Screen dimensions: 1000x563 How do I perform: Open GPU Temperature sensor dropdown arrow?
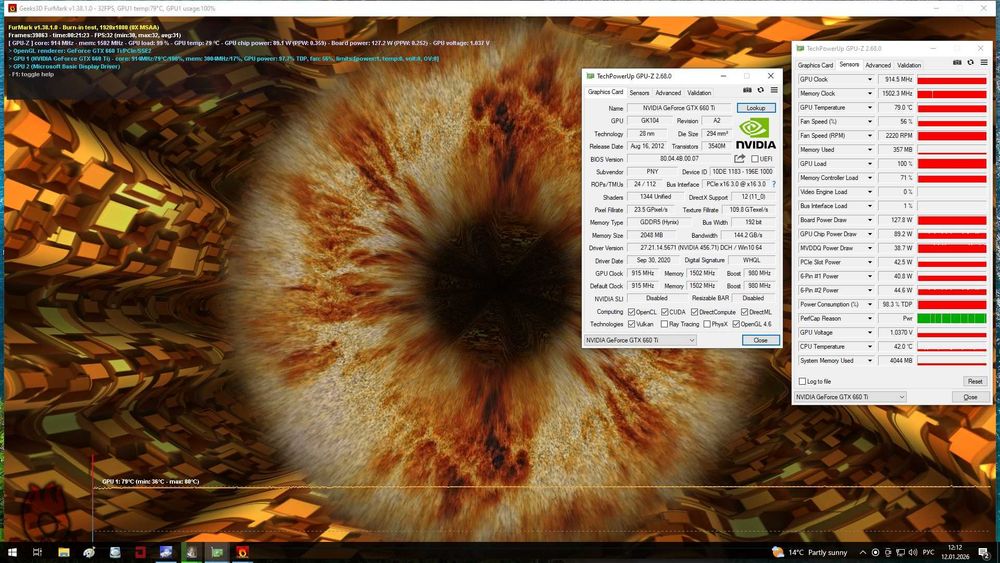(869, 108)
